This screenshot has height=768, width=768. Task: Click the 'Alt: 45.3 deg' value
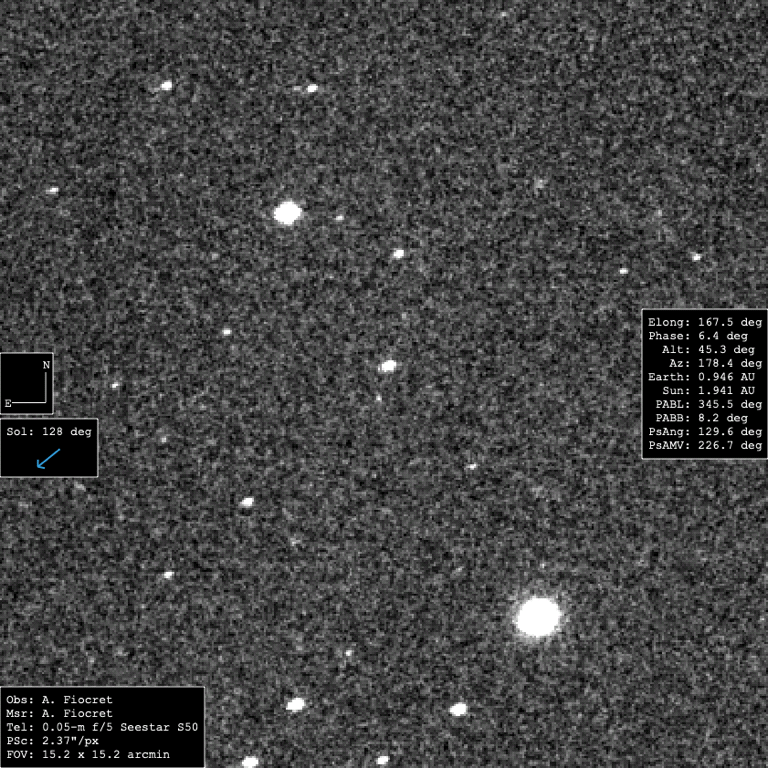708,350
